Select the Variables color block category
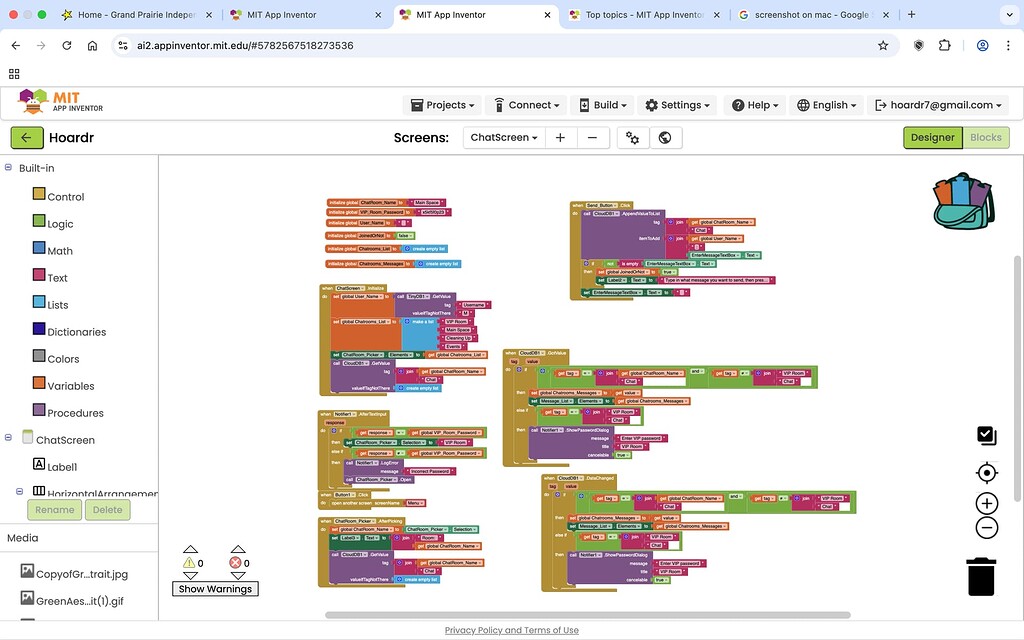Image resolution: width=1024 pixels, height=640 pixels. [71, 386]
